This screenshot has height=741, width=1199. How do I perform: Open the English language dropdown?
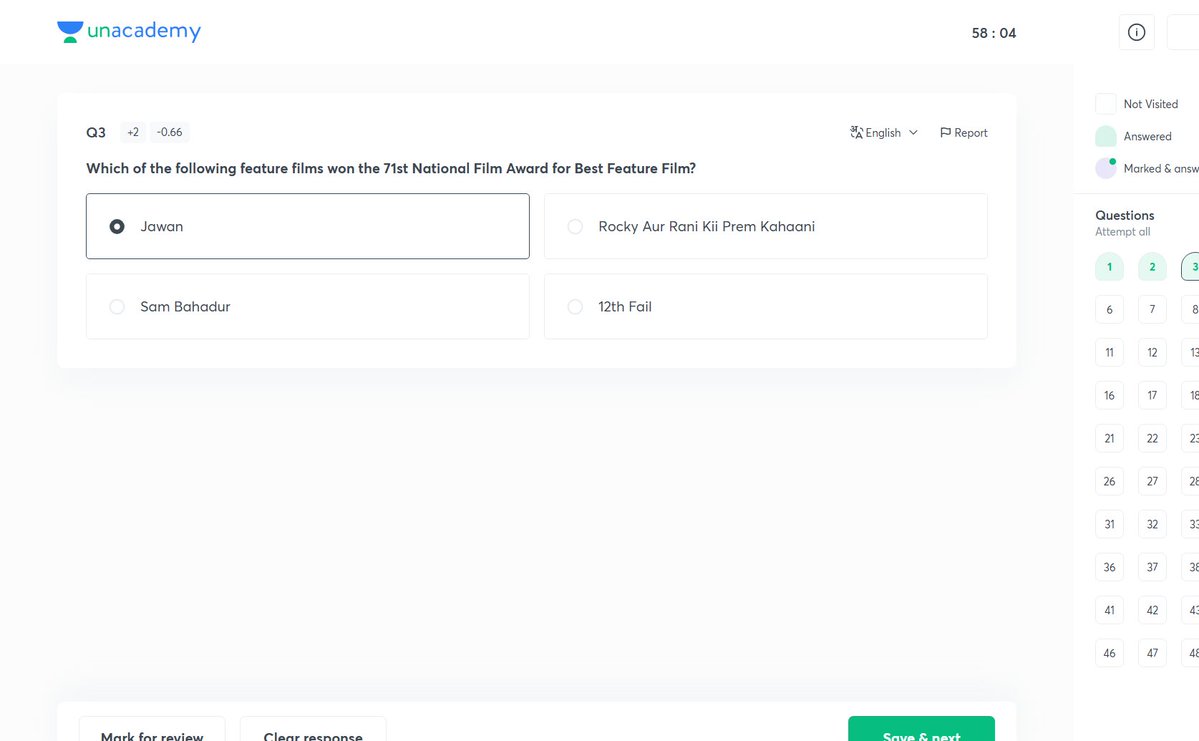(884, 132)
